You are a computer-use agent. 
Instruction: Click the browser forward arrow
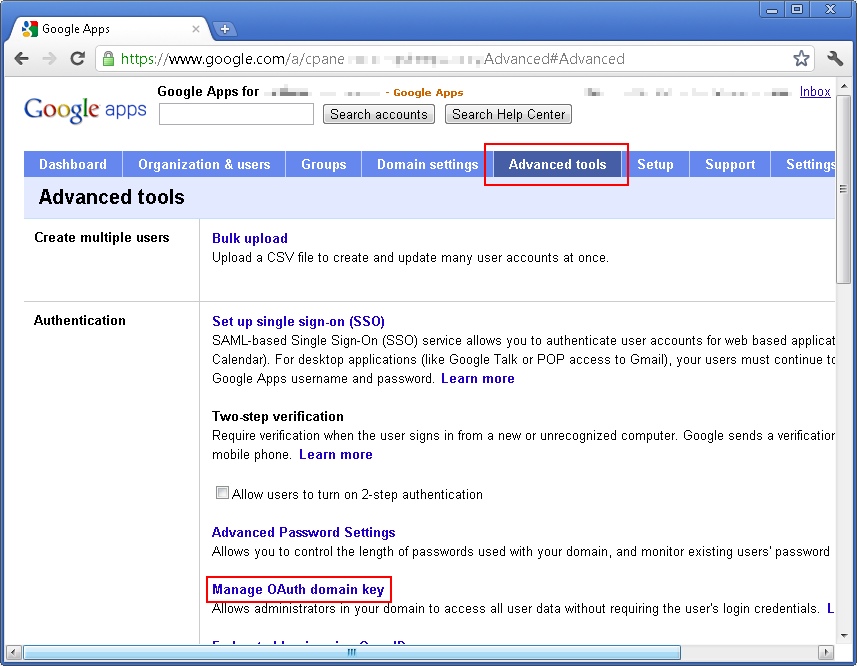pyautogui.click(x=50, y=58)
